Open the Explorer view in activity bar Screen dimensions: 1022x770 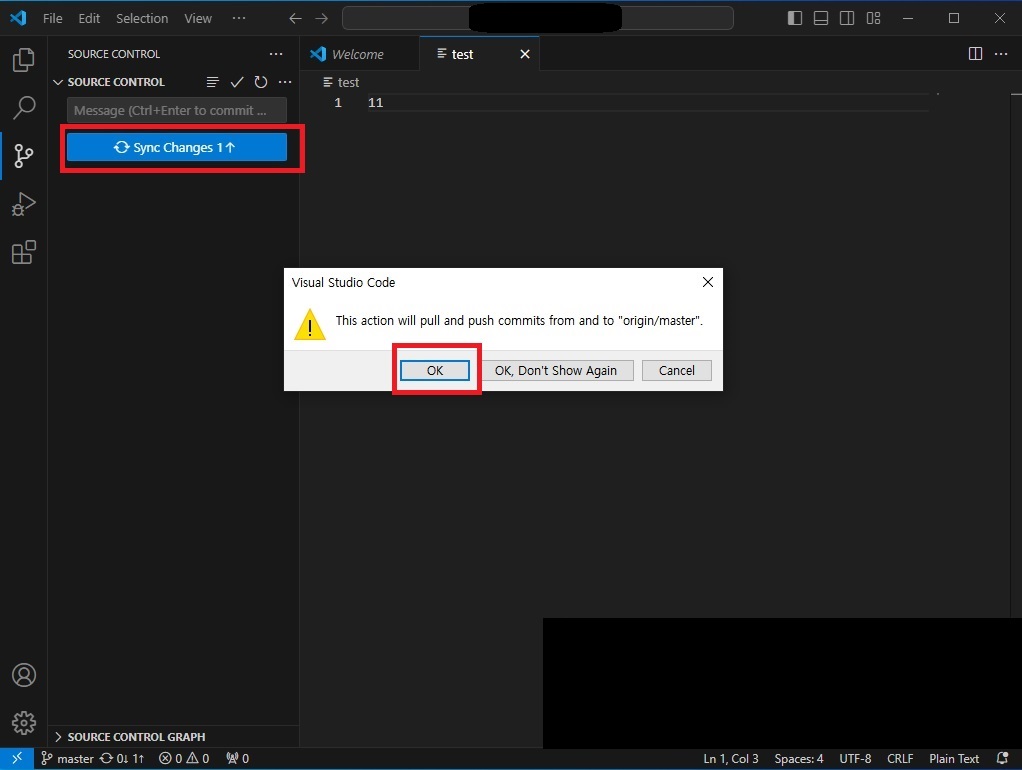(23, 60)
